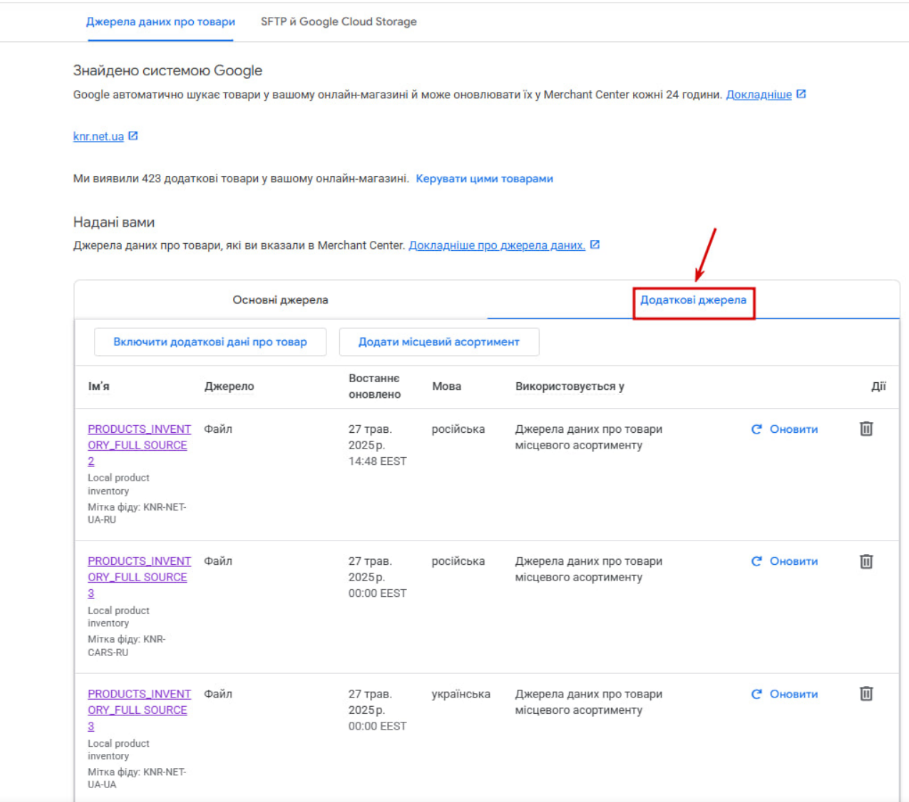The height and width of the screenshot is (802, 909).
Task: Click 'Оновити' text in the KNR-CARS-RU row
Action: click(x=794, y=561)
